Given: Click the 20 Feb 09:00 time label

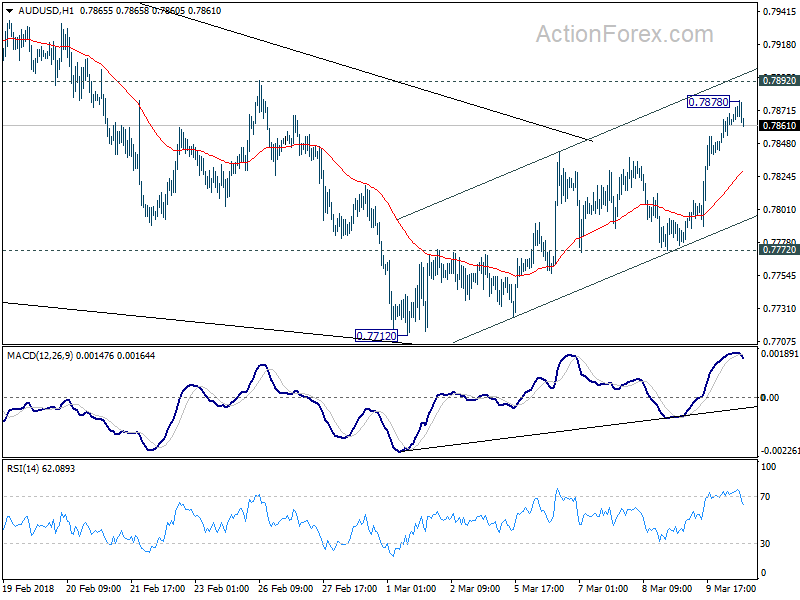Looking at the screenshot, I should (x=94, y=588).
